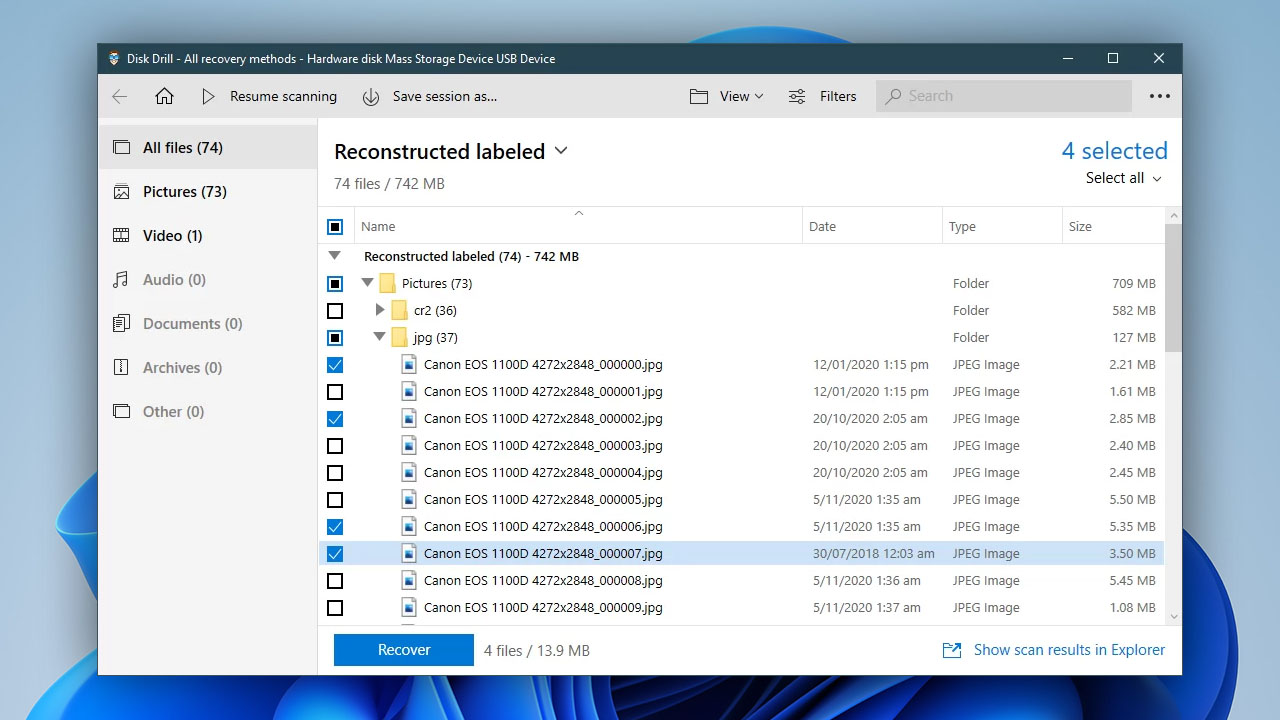Check the 4272x2848_000001.jpg checkbox
Image resolution: width=1280 pixels, height=720 pixels.
pos(335,392)
